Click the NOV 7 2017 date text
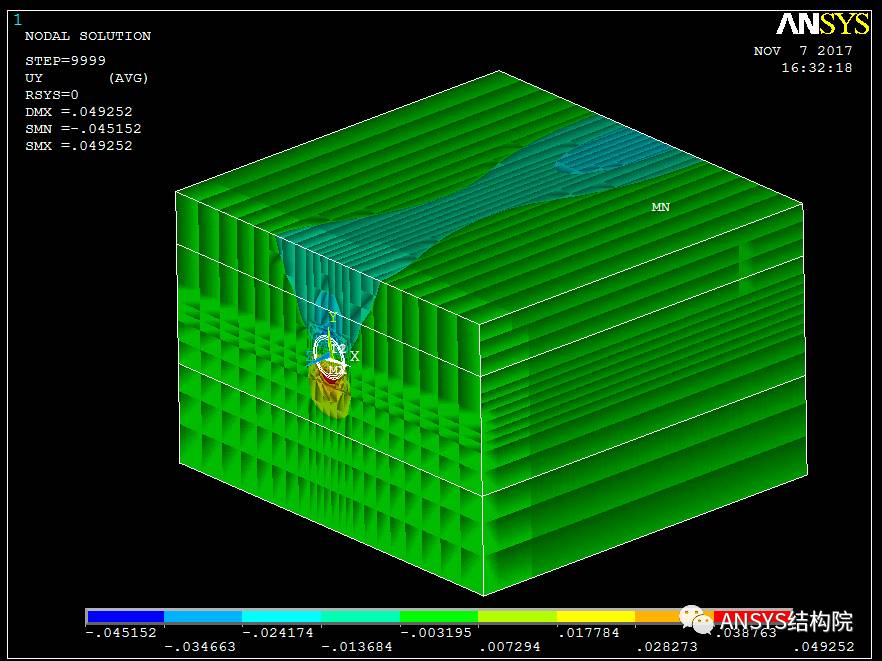This screenshot has width=882, height=661. [x=803, y=51]
